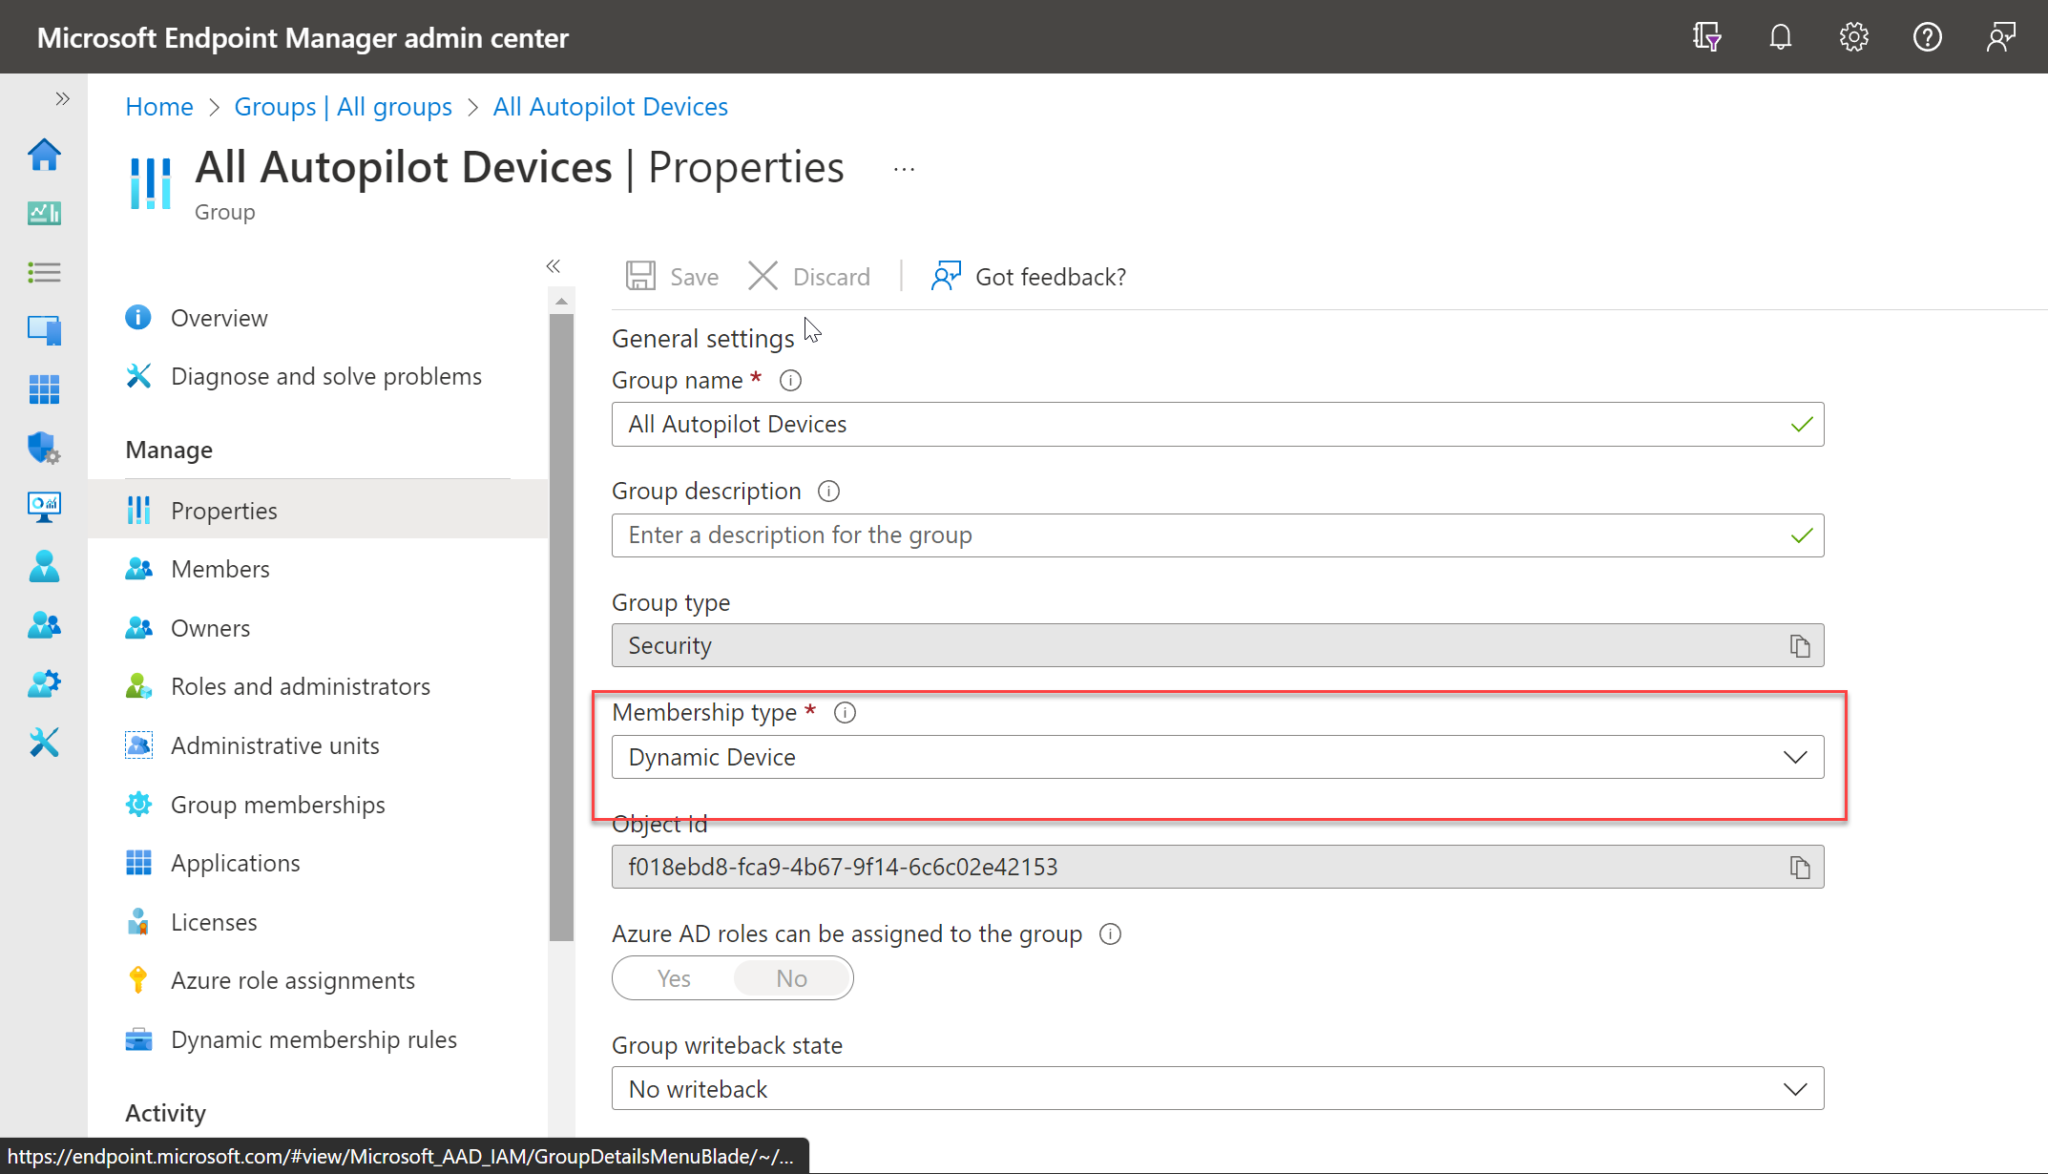Collapse the Properties pane with the double chevron
Viewport: 2048px width, 1174px height.
pos(553,266)
